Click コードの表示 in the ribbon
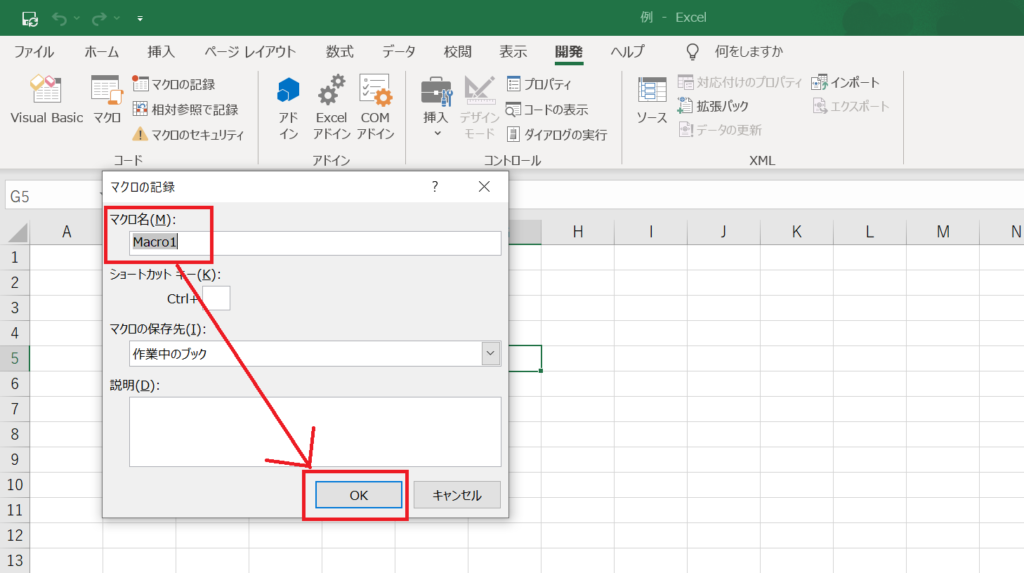Image resolution: width=1024 pixels, height=573 pixels. tap(547, 109)
